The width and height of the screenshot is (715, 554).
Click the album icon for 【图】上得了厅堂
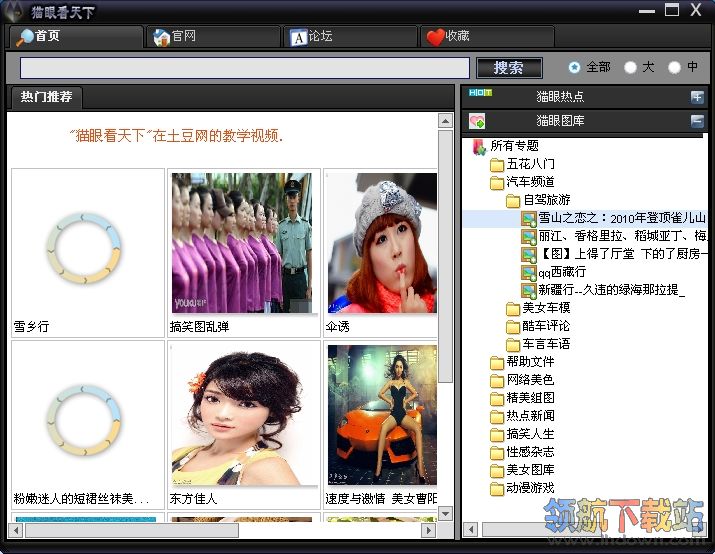(529, 254)
